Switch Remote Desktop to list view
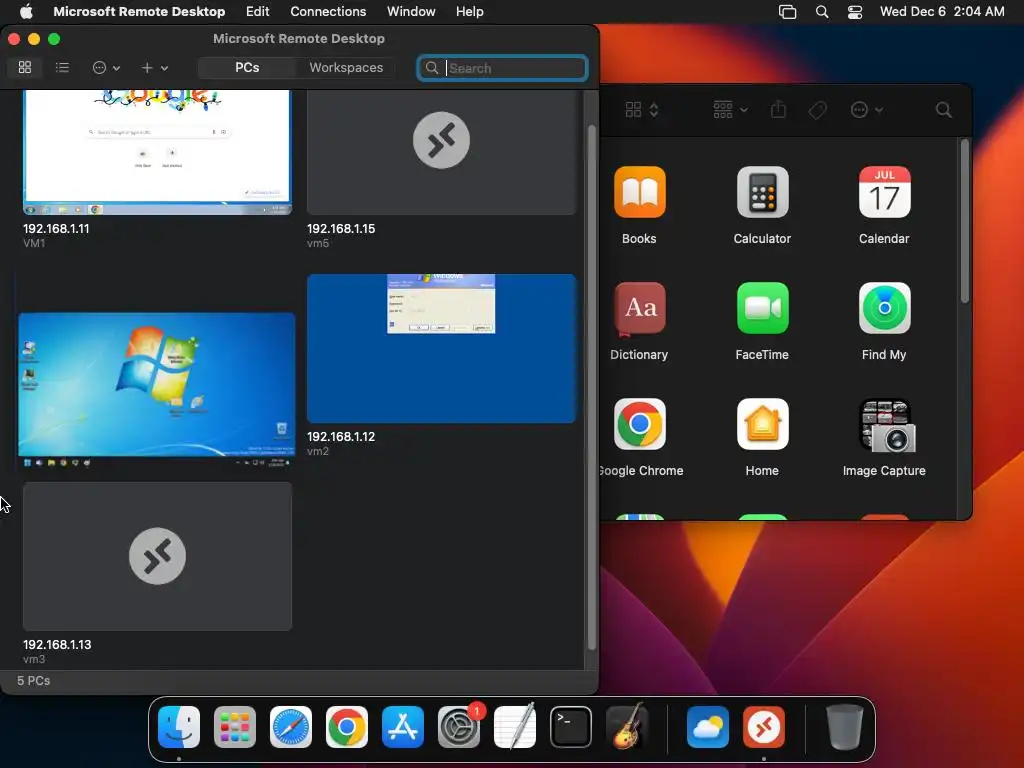The image size is (1024, 768). (62, 67)
